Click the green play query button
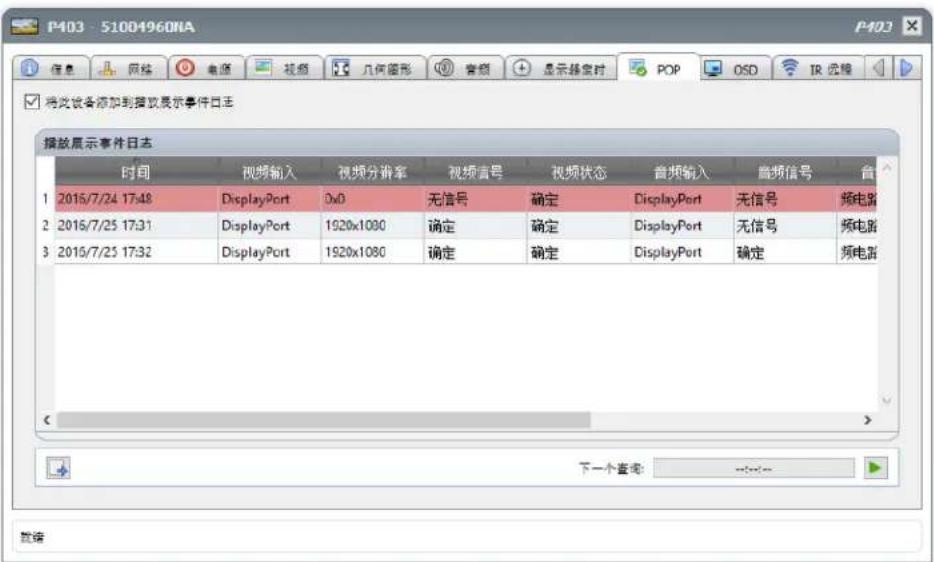Viewport: 934px width, 562px height. [876, 468]
